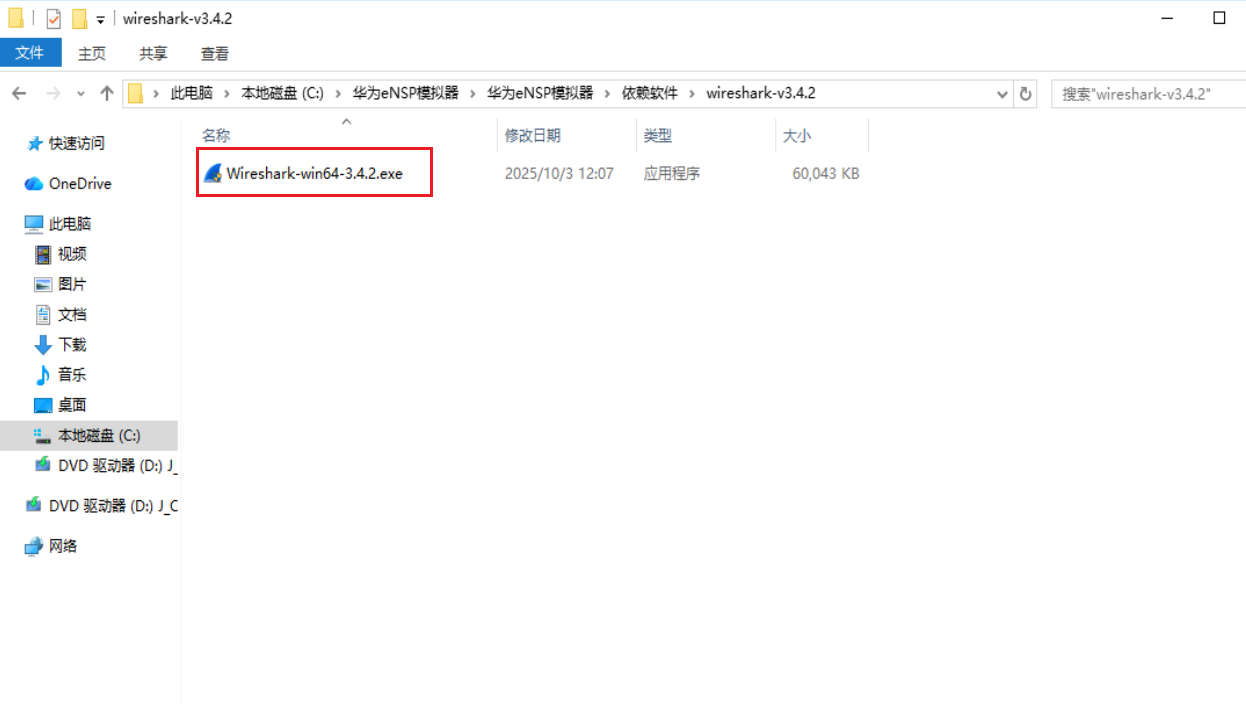The height and width of the screenshot is (704, 1246).
Task: Open the 主页 ribbon tab
Action: [92, 53]
